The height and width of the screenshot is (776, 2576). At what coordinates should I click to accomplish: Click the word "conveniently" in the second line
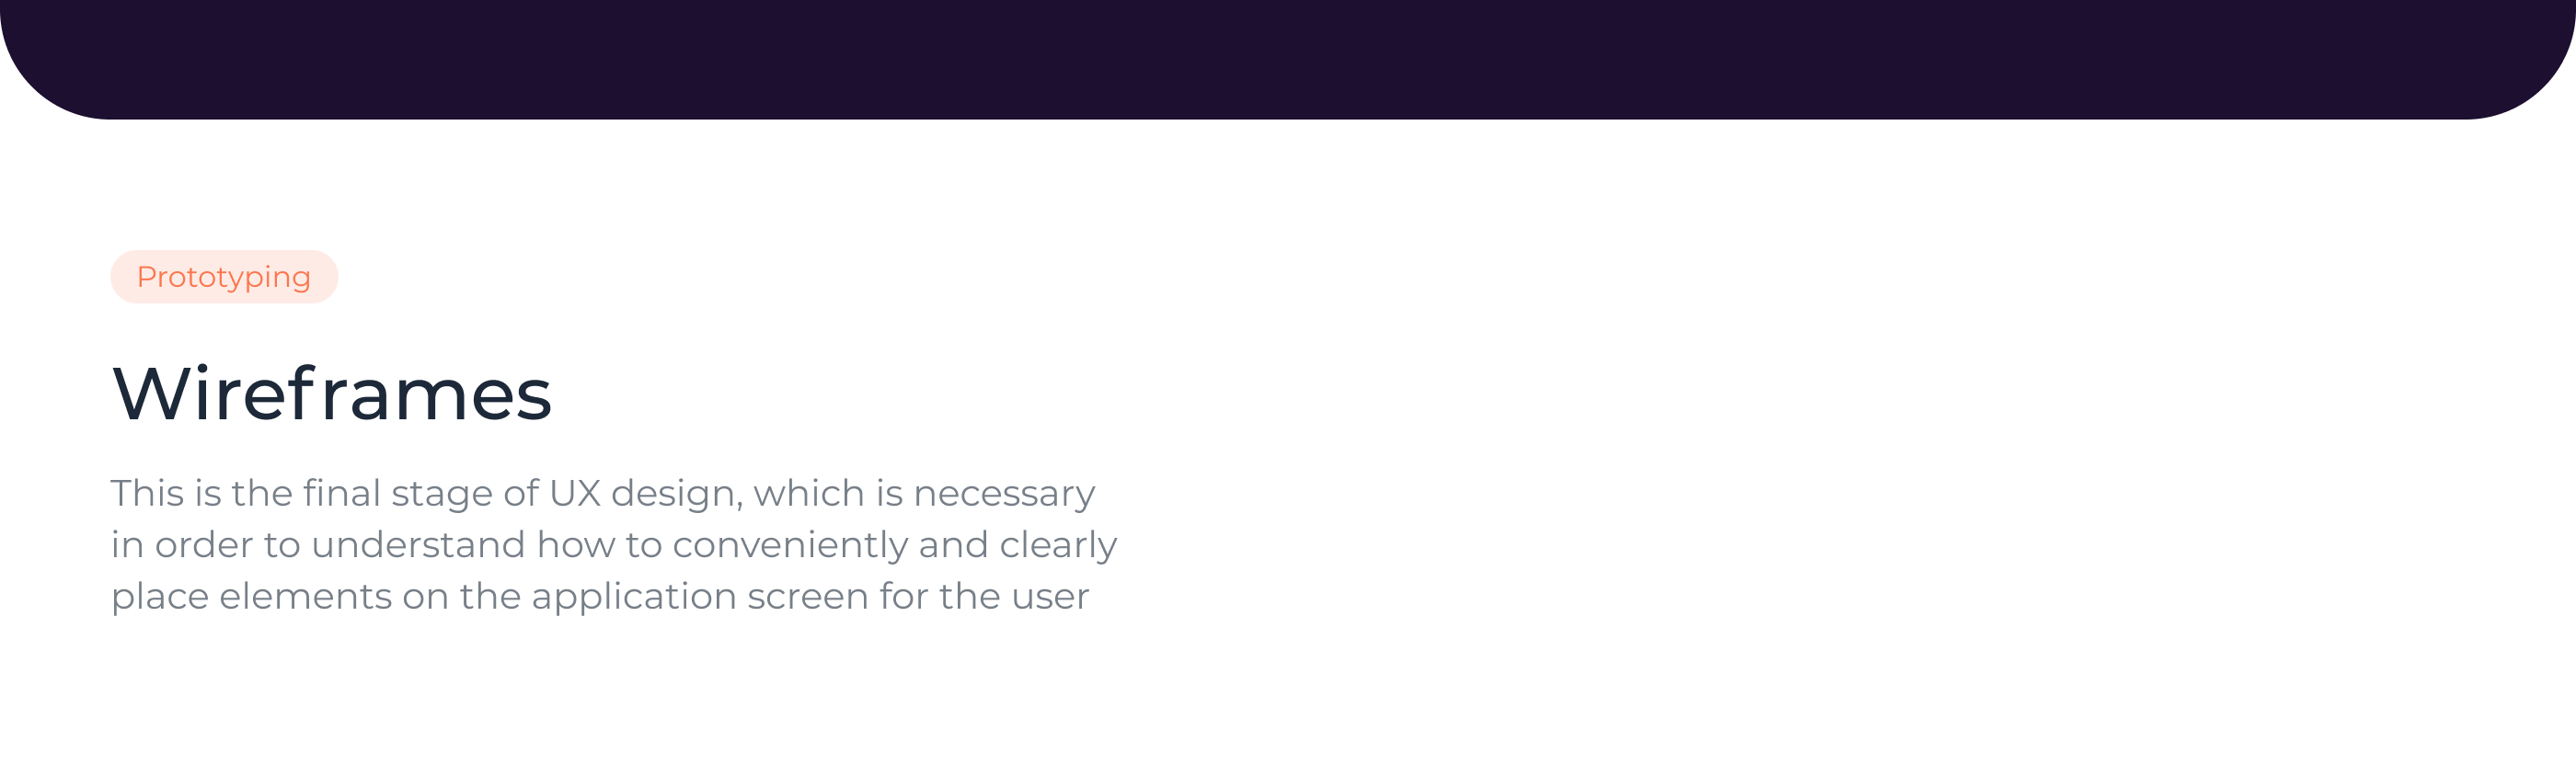pyautogui.click(x=789, y=545)
